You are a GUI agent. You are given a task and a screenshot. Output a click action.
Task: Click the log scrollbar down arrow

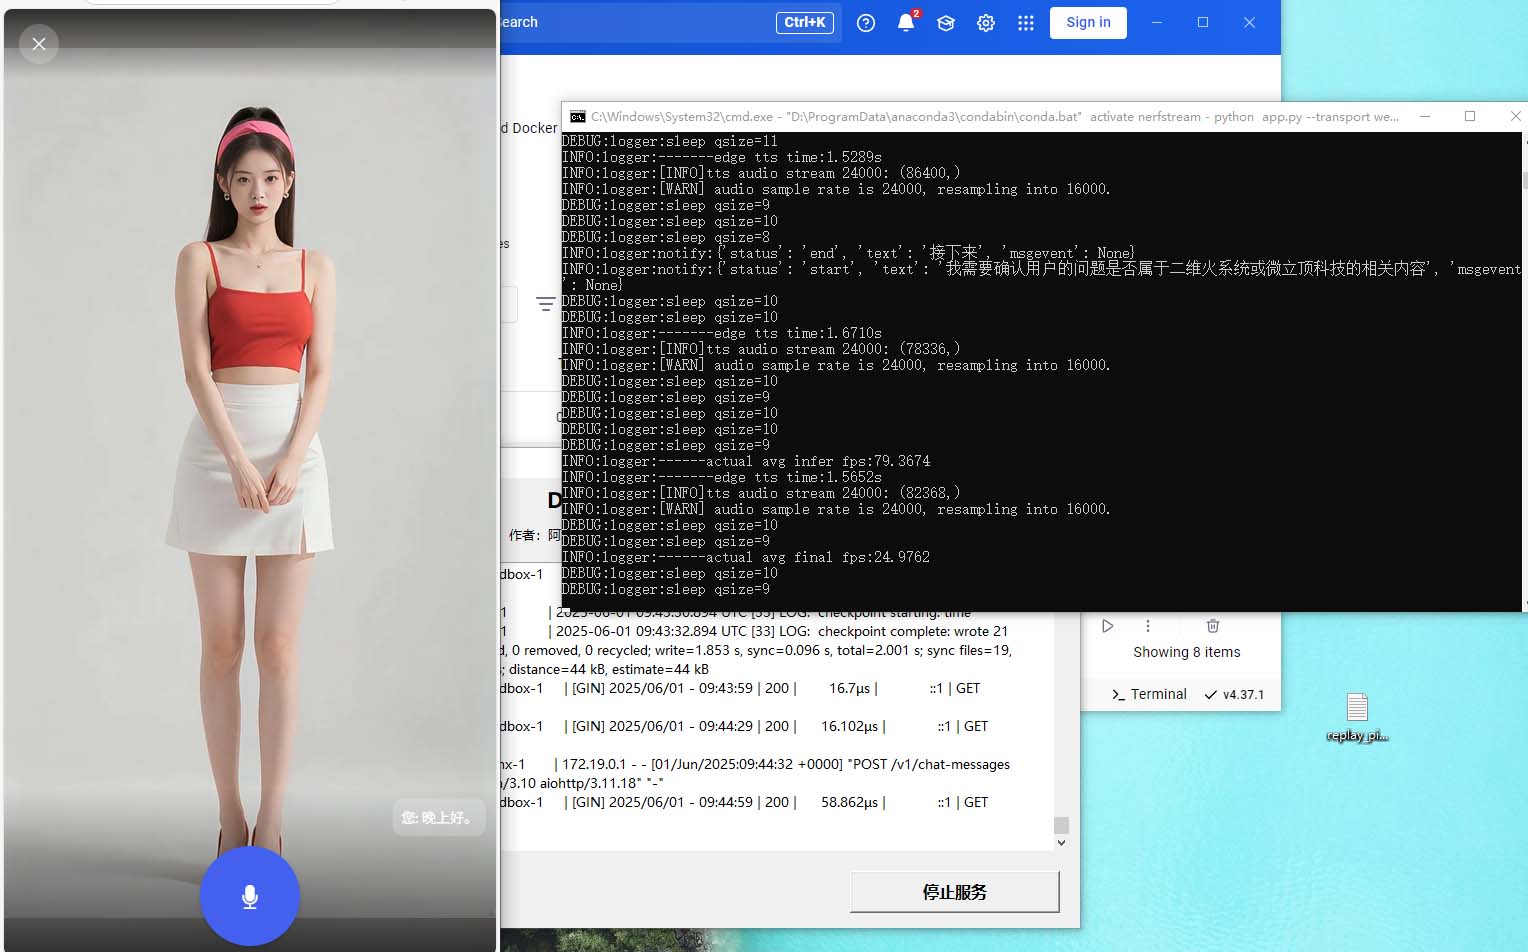(1061, 843)
